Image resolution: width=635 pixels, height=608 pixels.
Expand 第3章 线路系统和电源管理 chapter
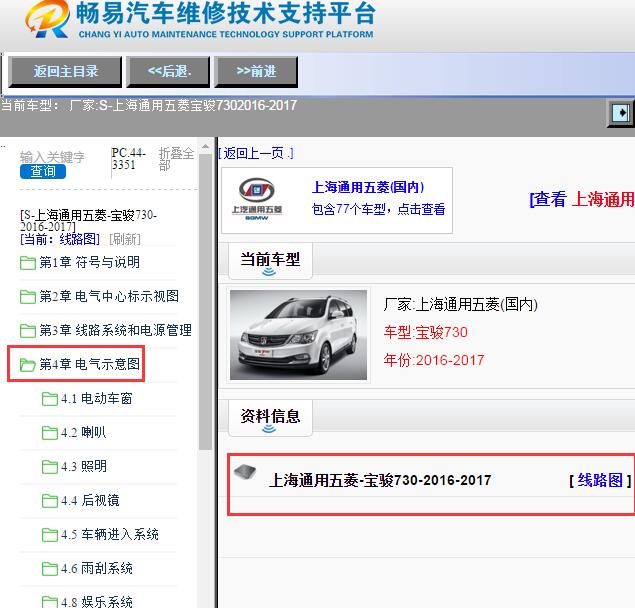(115, 331)
